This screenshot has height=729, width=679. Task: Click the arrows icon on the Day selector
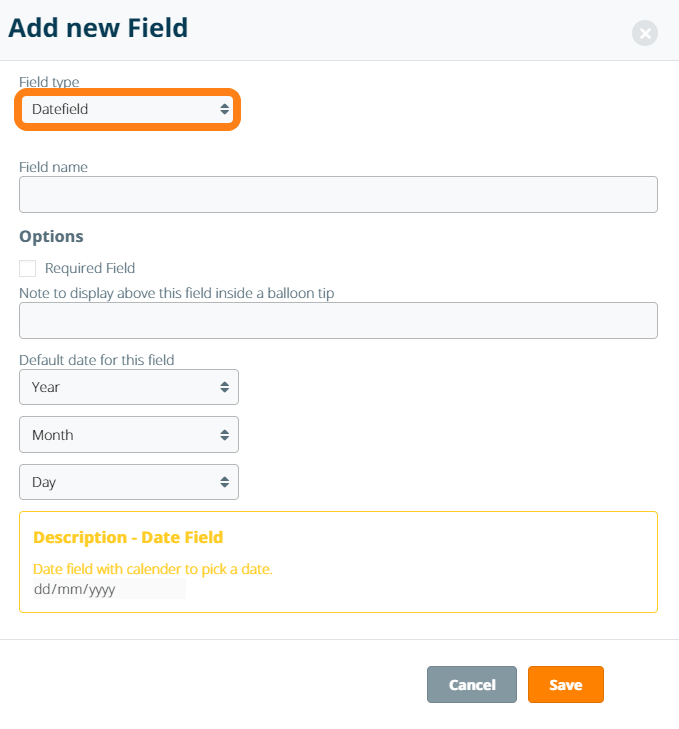pos(225,482)
